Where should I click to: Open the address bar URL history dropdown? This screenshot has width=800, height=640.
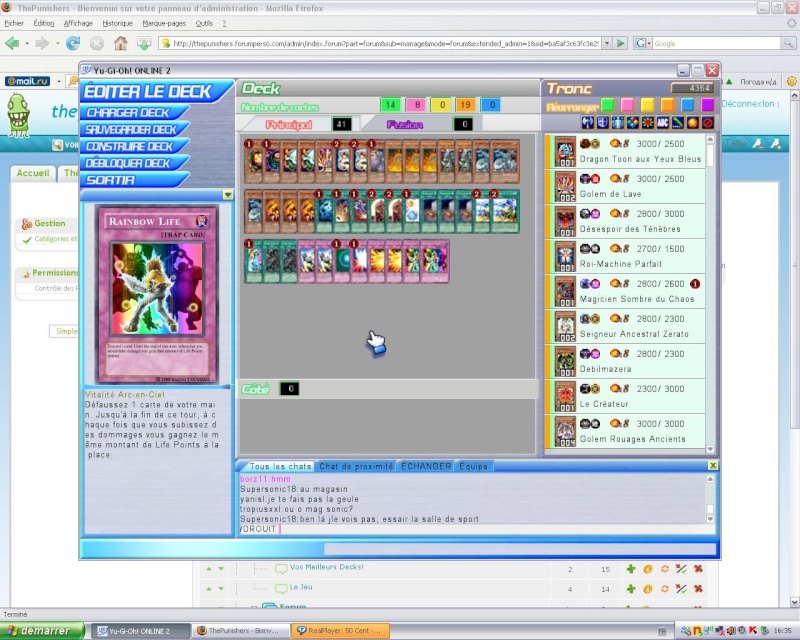[x=607, y=43]
